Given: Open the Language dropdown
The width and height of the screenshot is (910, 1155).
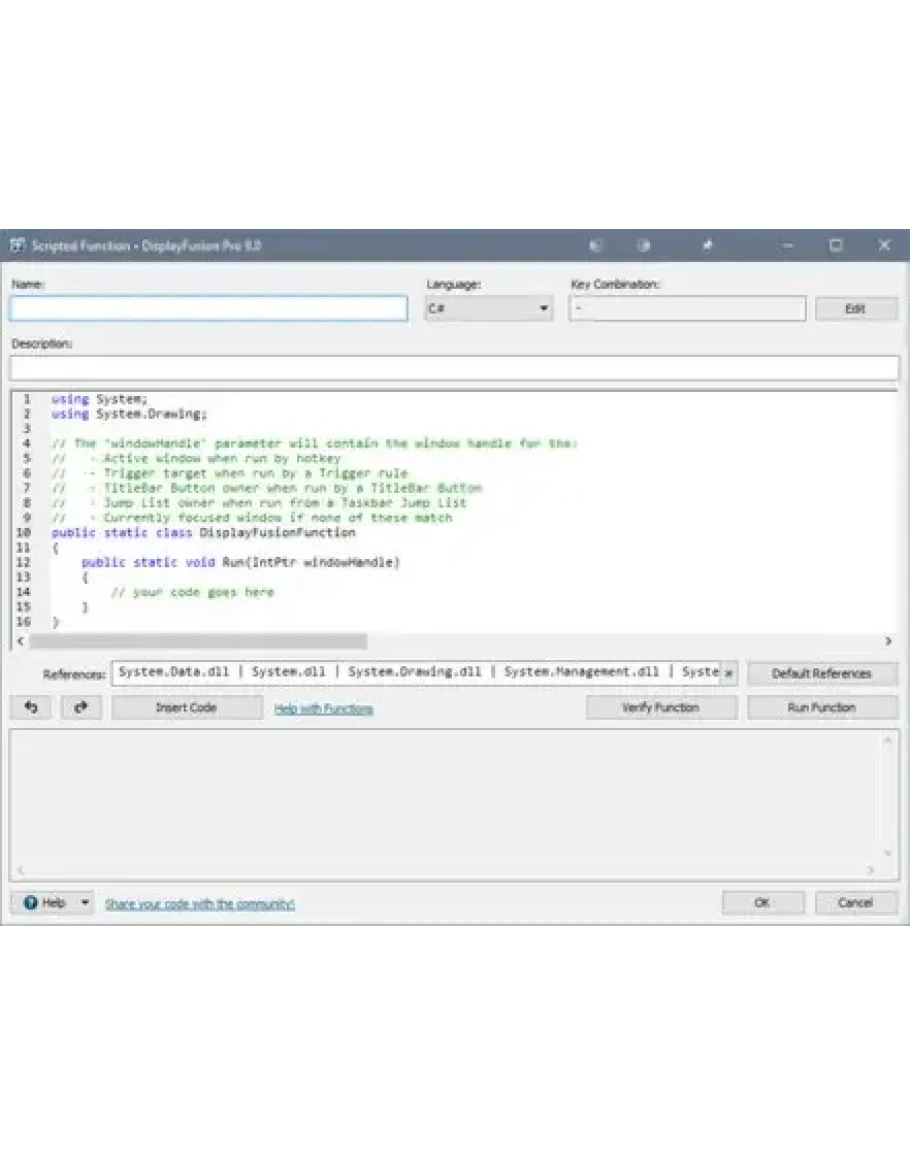Looking at the screenshot, I should (x=488, y=309).
